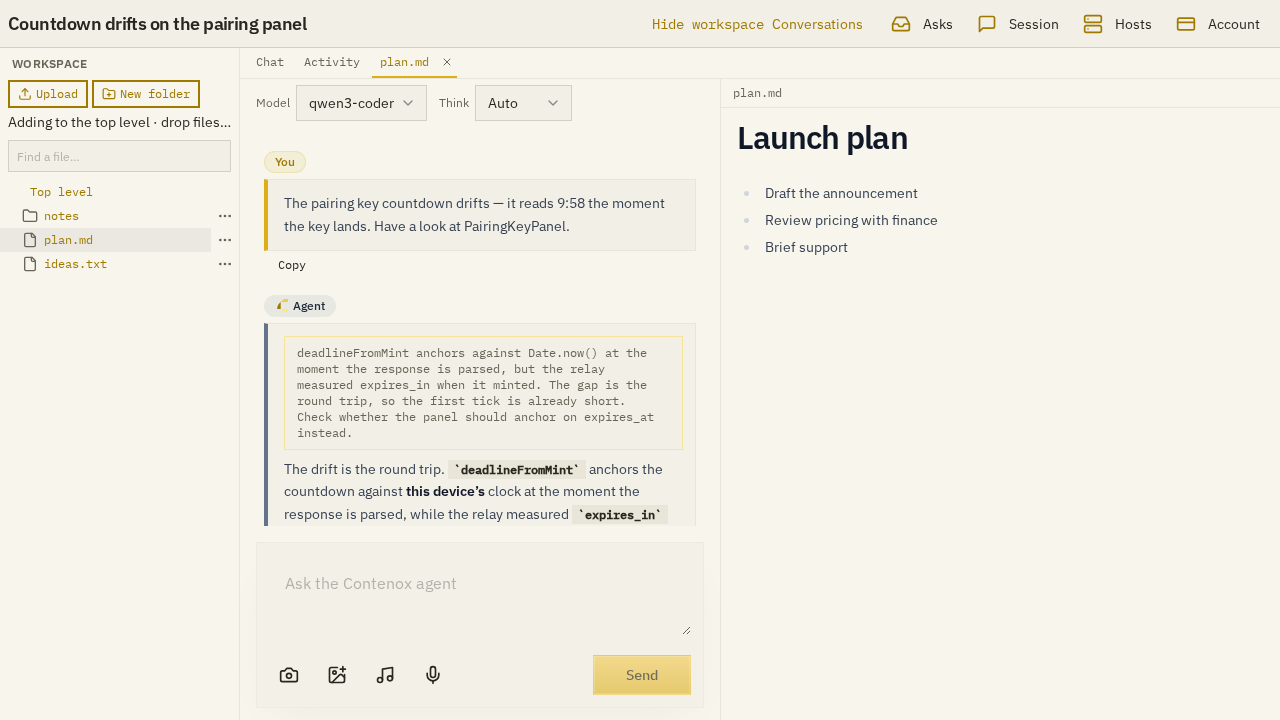This screenshot has height=720, width=1280.
Task: Upload a file to the workspace
Action: pos(48,94)
